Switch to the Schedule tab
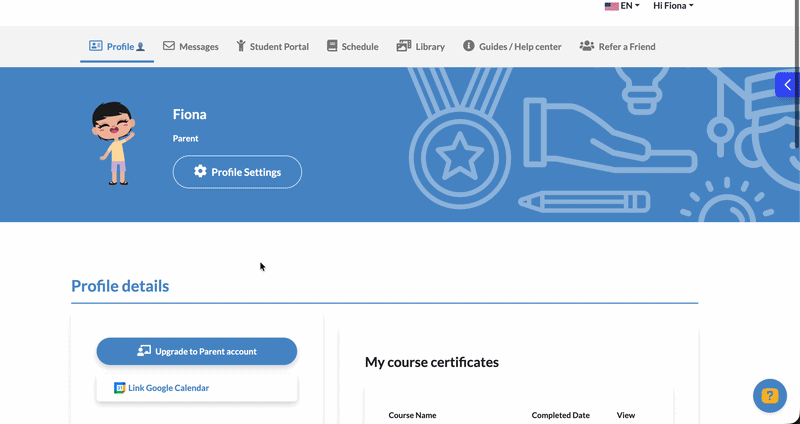This screenshot has height=424, width=800. coord(353,46)
